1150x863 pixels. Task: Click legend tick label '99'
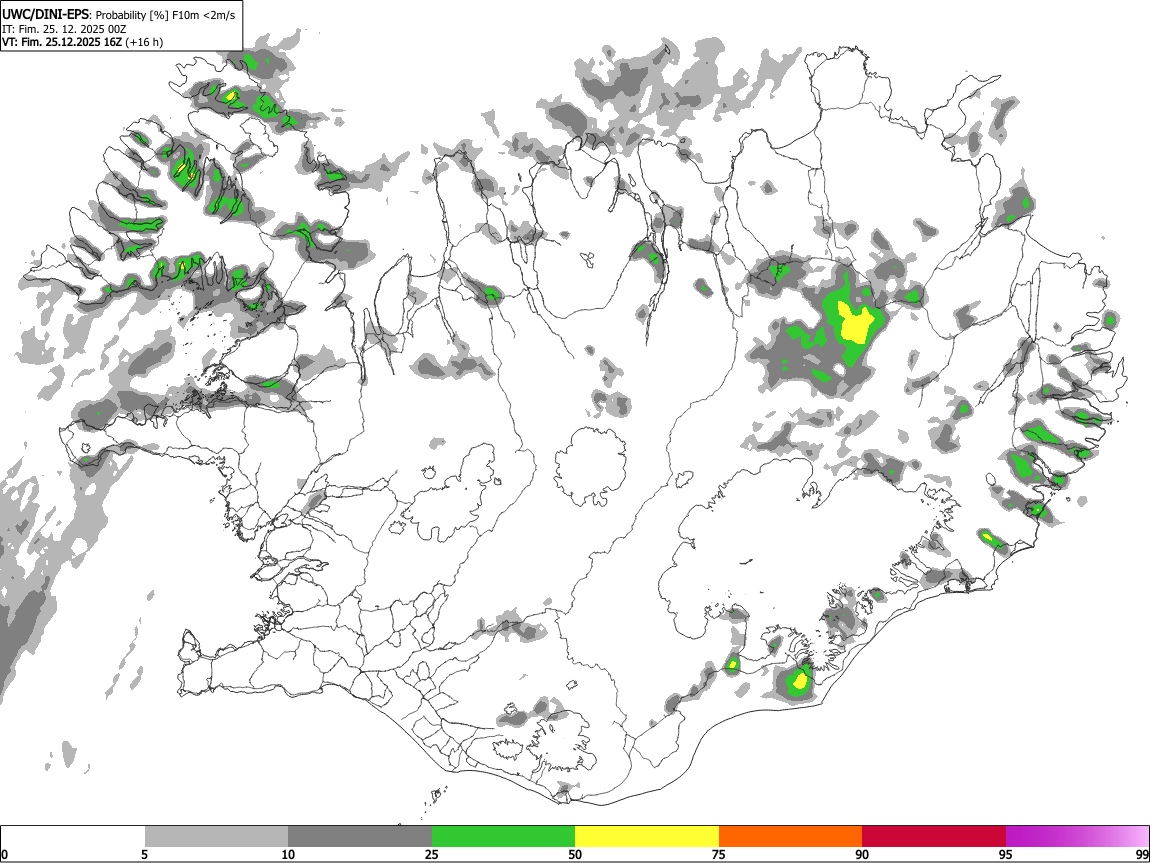[x=1142, y=854]
